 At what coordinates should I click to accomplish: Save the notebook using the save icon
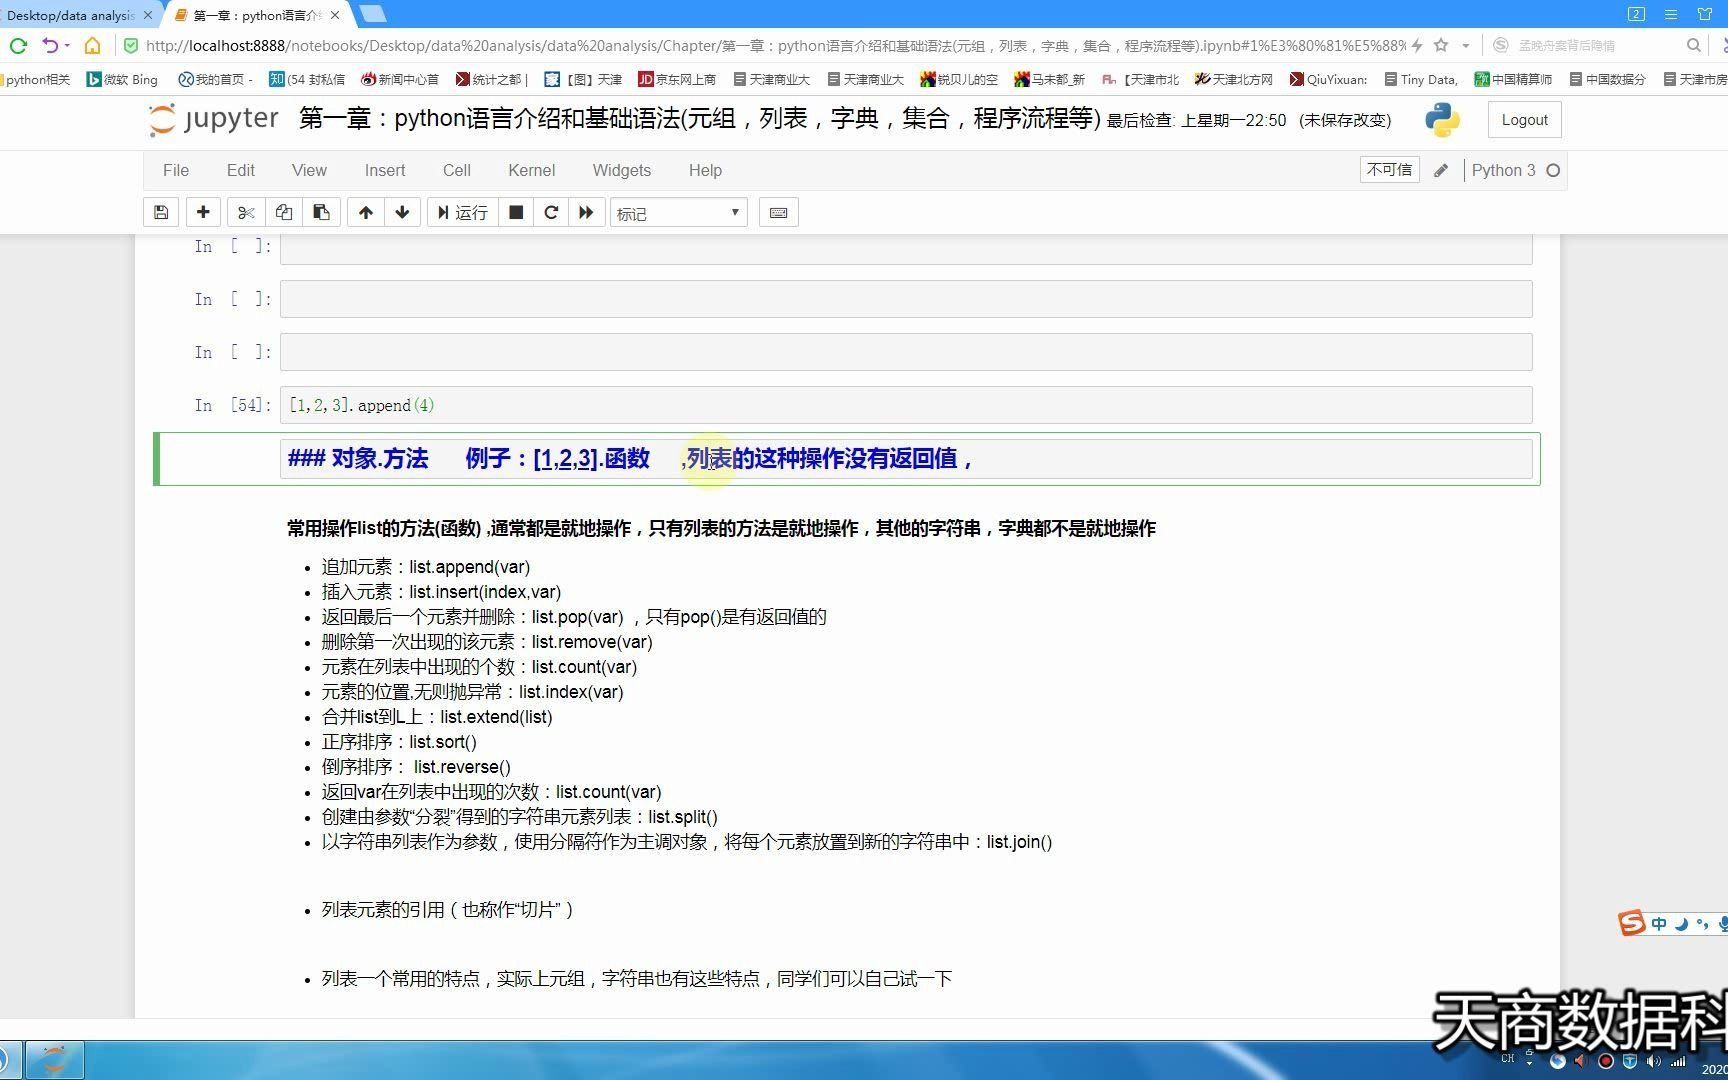click(x=161, y=212)
